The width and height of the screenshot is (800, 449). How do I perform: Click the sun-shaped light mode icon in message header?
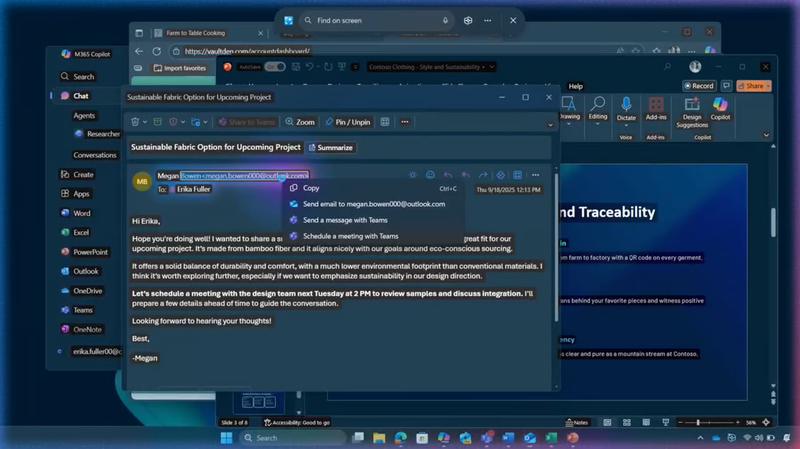[413, 175]
